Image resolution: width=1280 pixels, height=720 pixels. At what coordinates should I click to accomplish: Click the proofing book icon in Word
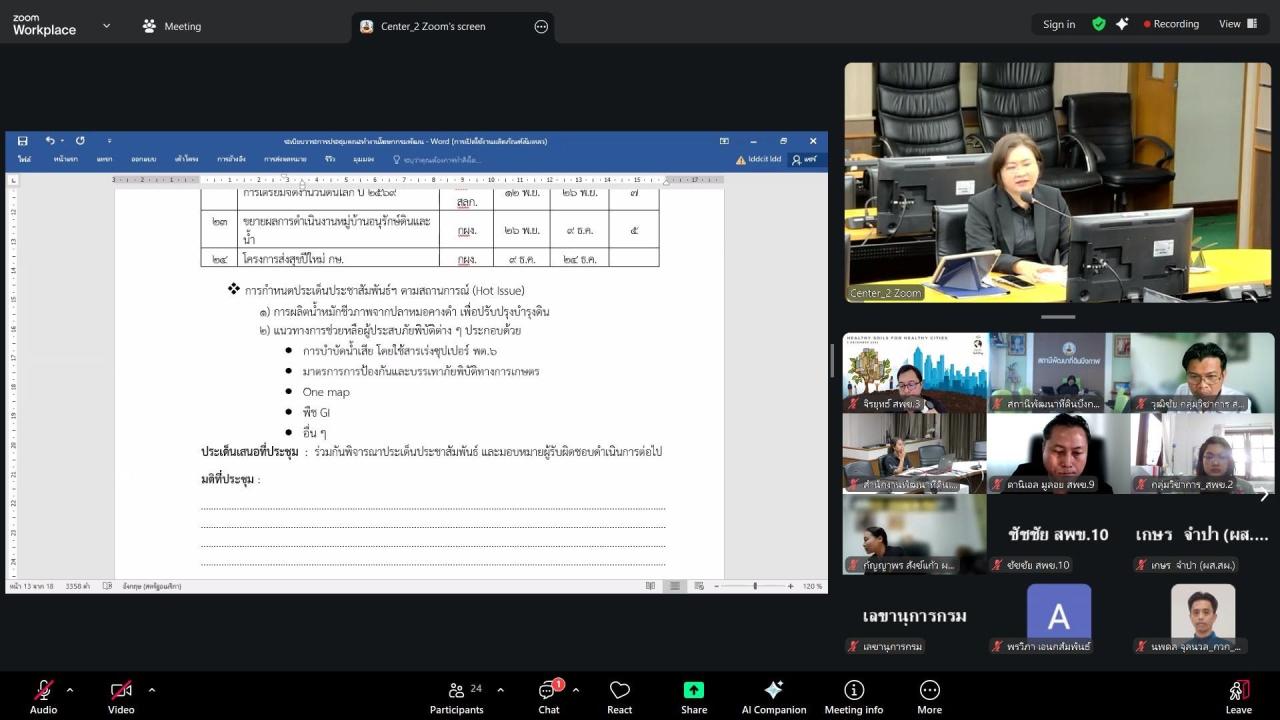click(109, 586)
